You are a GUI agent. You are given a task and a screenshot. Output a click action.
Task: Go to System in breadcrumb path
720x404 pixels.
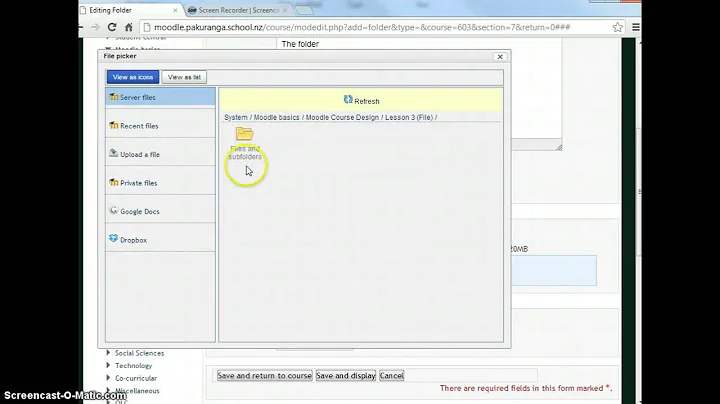(x=236, y=118)
